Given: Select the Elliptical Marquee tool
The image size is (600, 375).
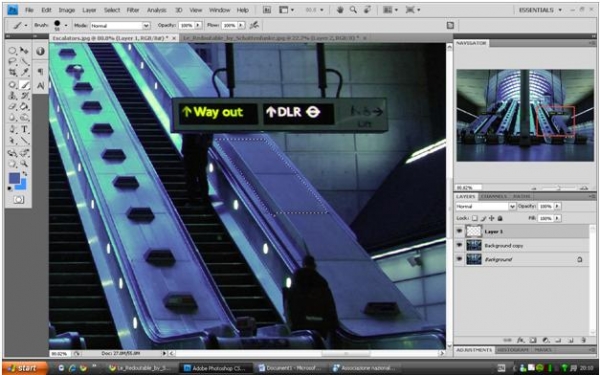Looking at the screenshot, I should click(x=13, y=51).
